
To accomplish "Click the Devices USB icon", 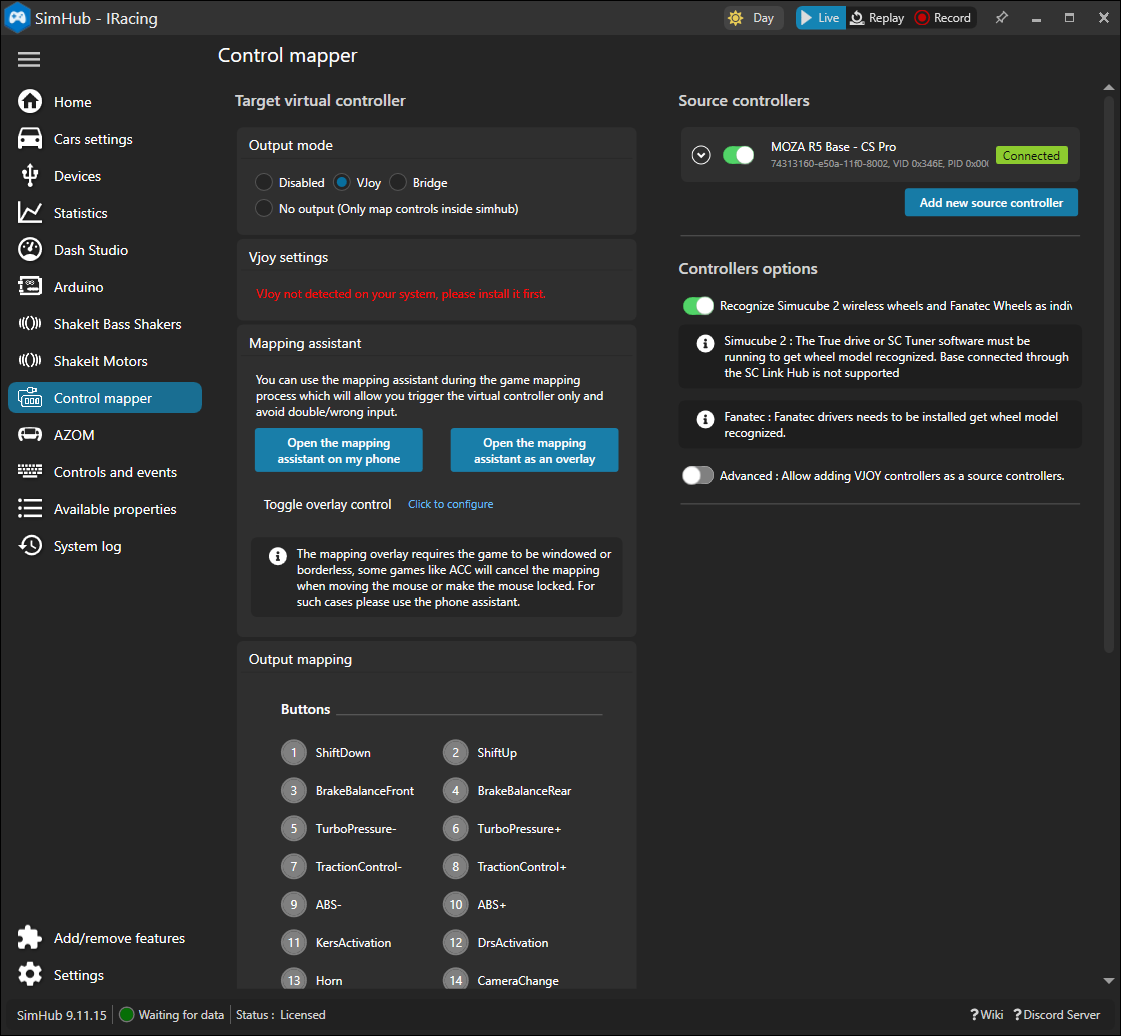I will pos(30,176).
